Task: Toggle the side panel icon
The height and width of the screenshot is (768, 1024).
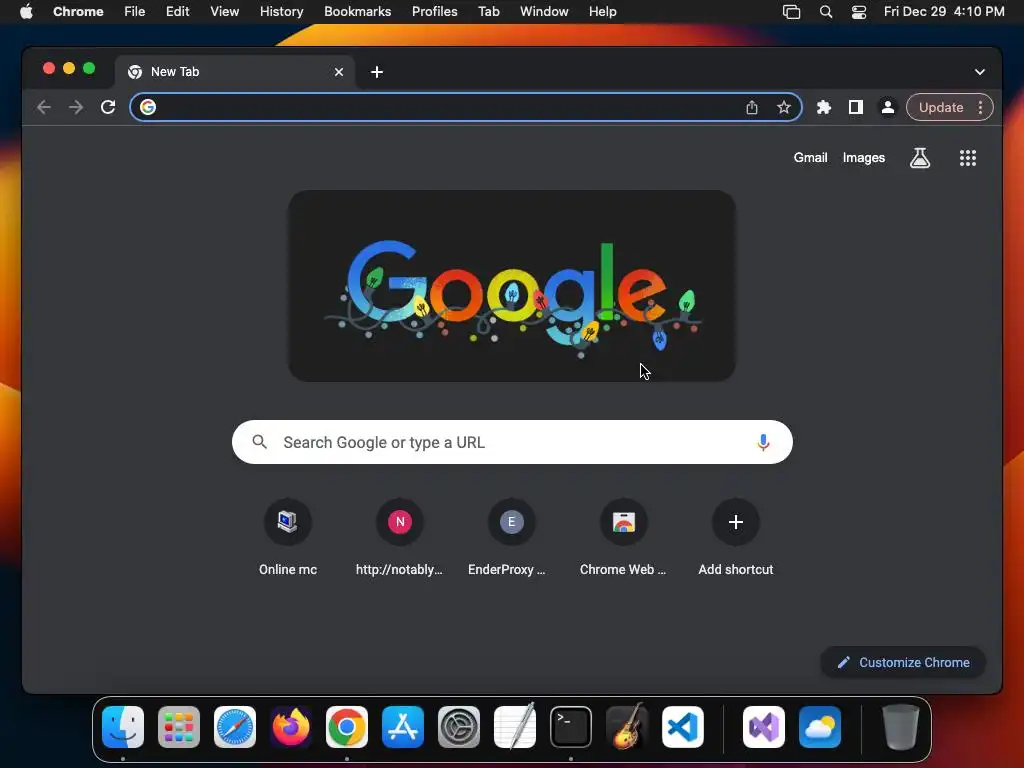Action: point(856,107)
